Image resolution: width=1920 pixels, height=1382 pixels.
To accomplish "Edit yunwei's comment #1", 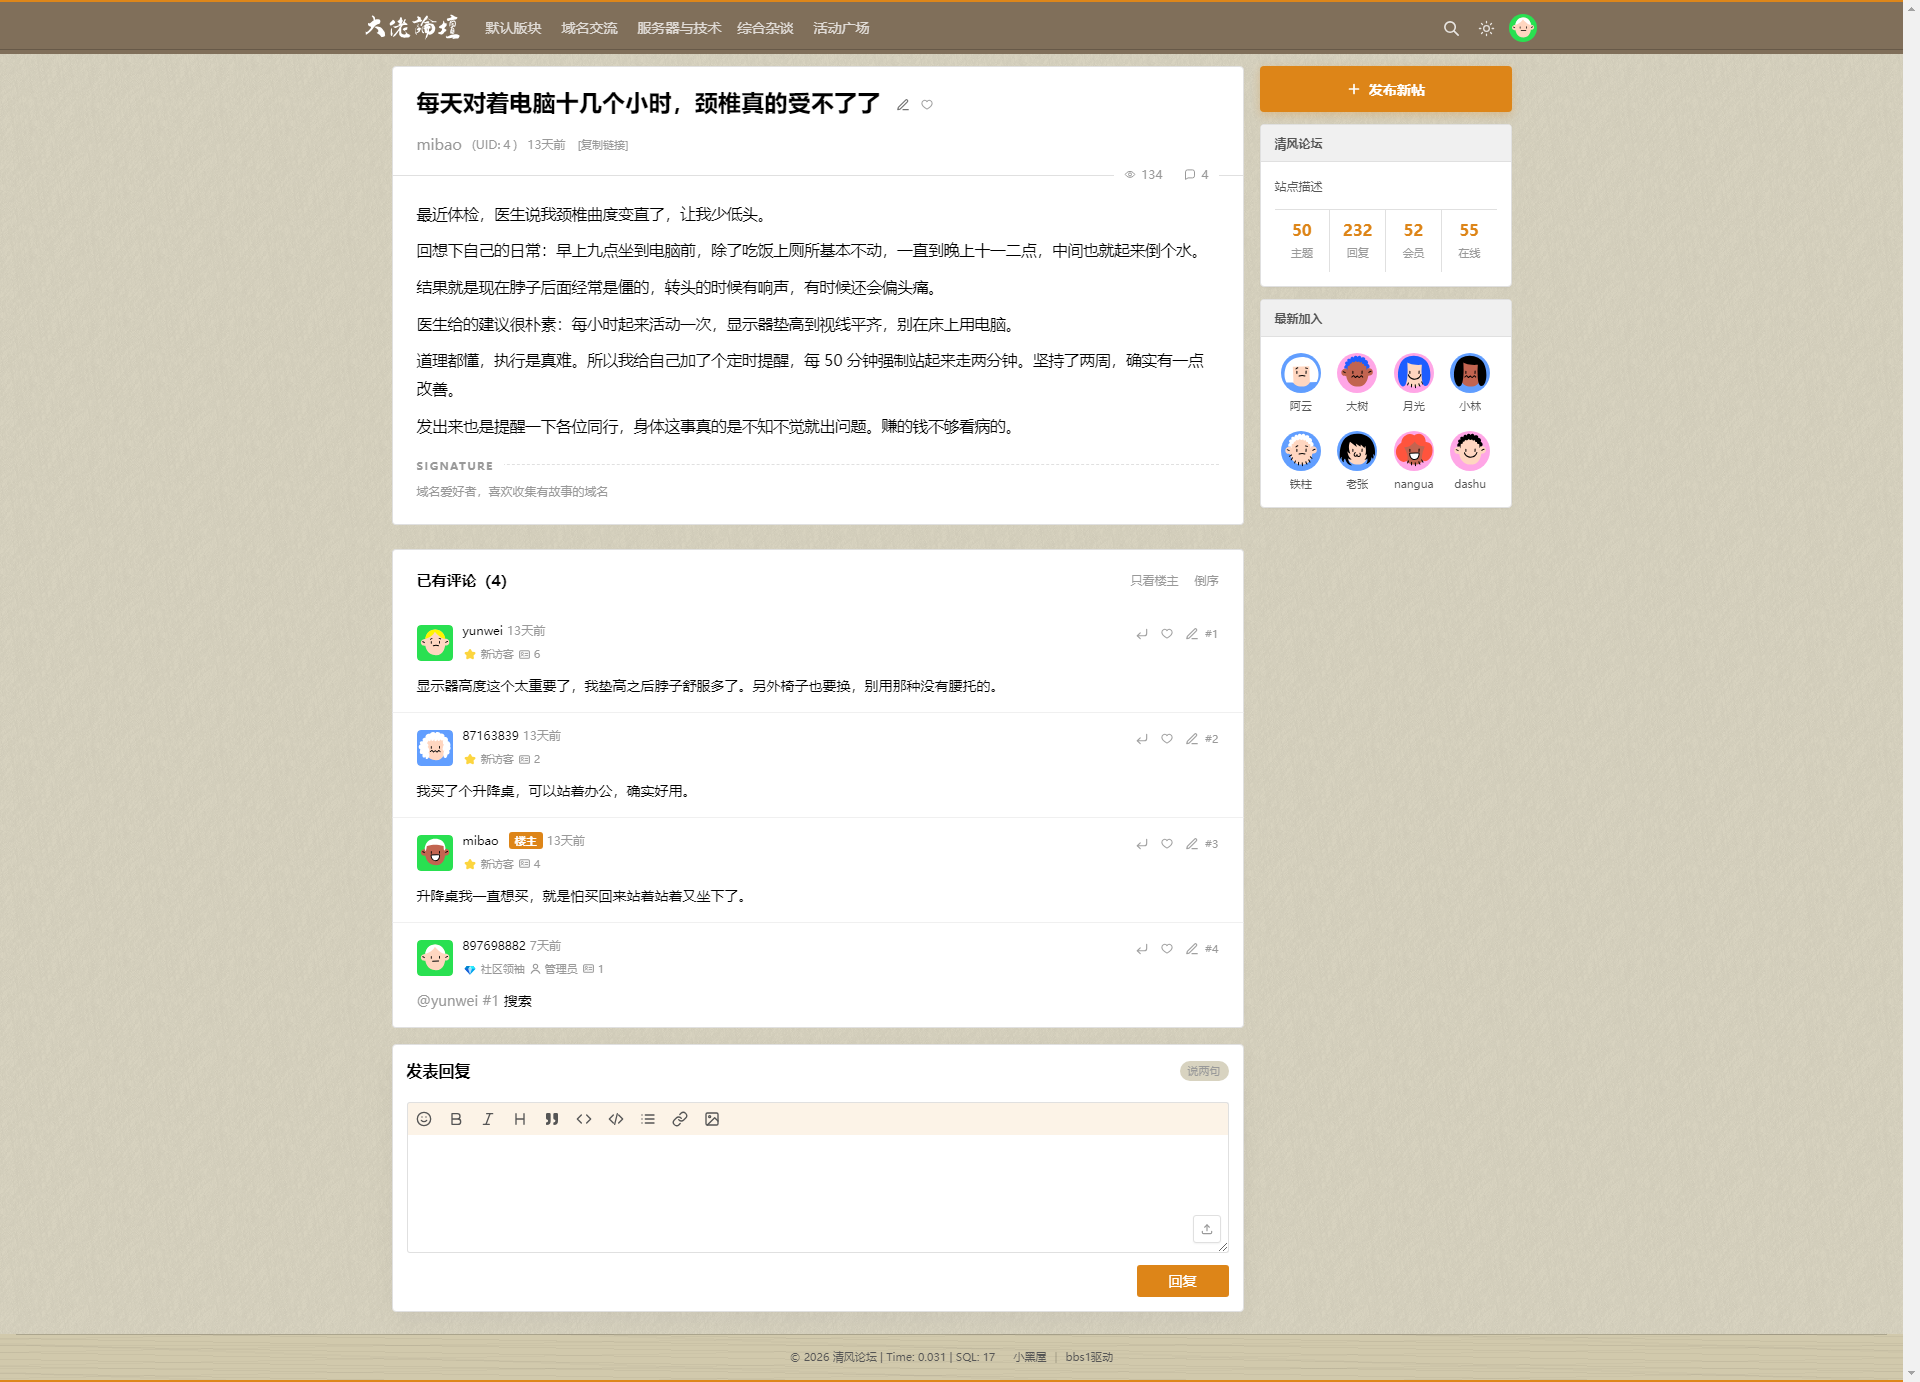I will (1192, 634).
